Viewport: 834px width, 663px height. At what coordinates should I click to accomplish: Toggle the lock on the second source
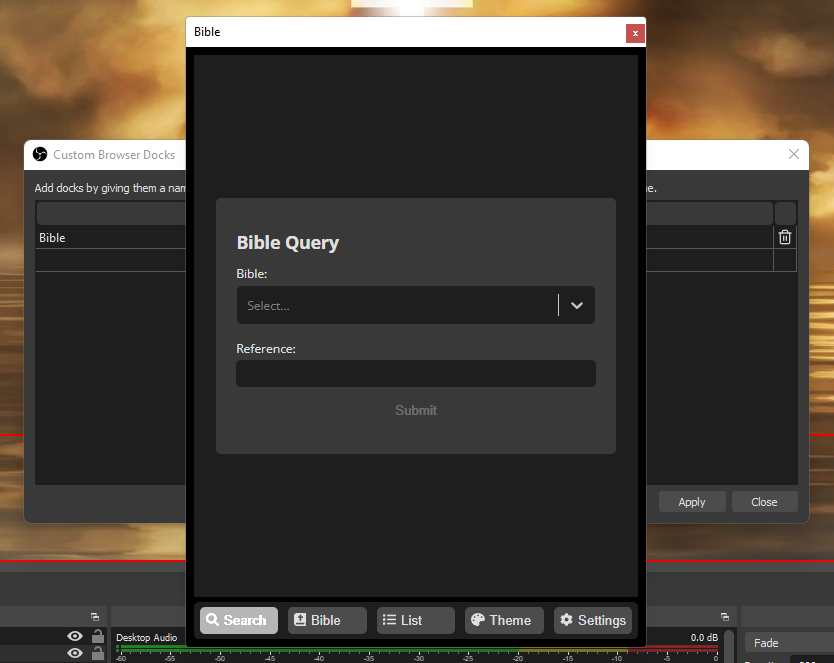pyautogui.click(x=98, y=653)
